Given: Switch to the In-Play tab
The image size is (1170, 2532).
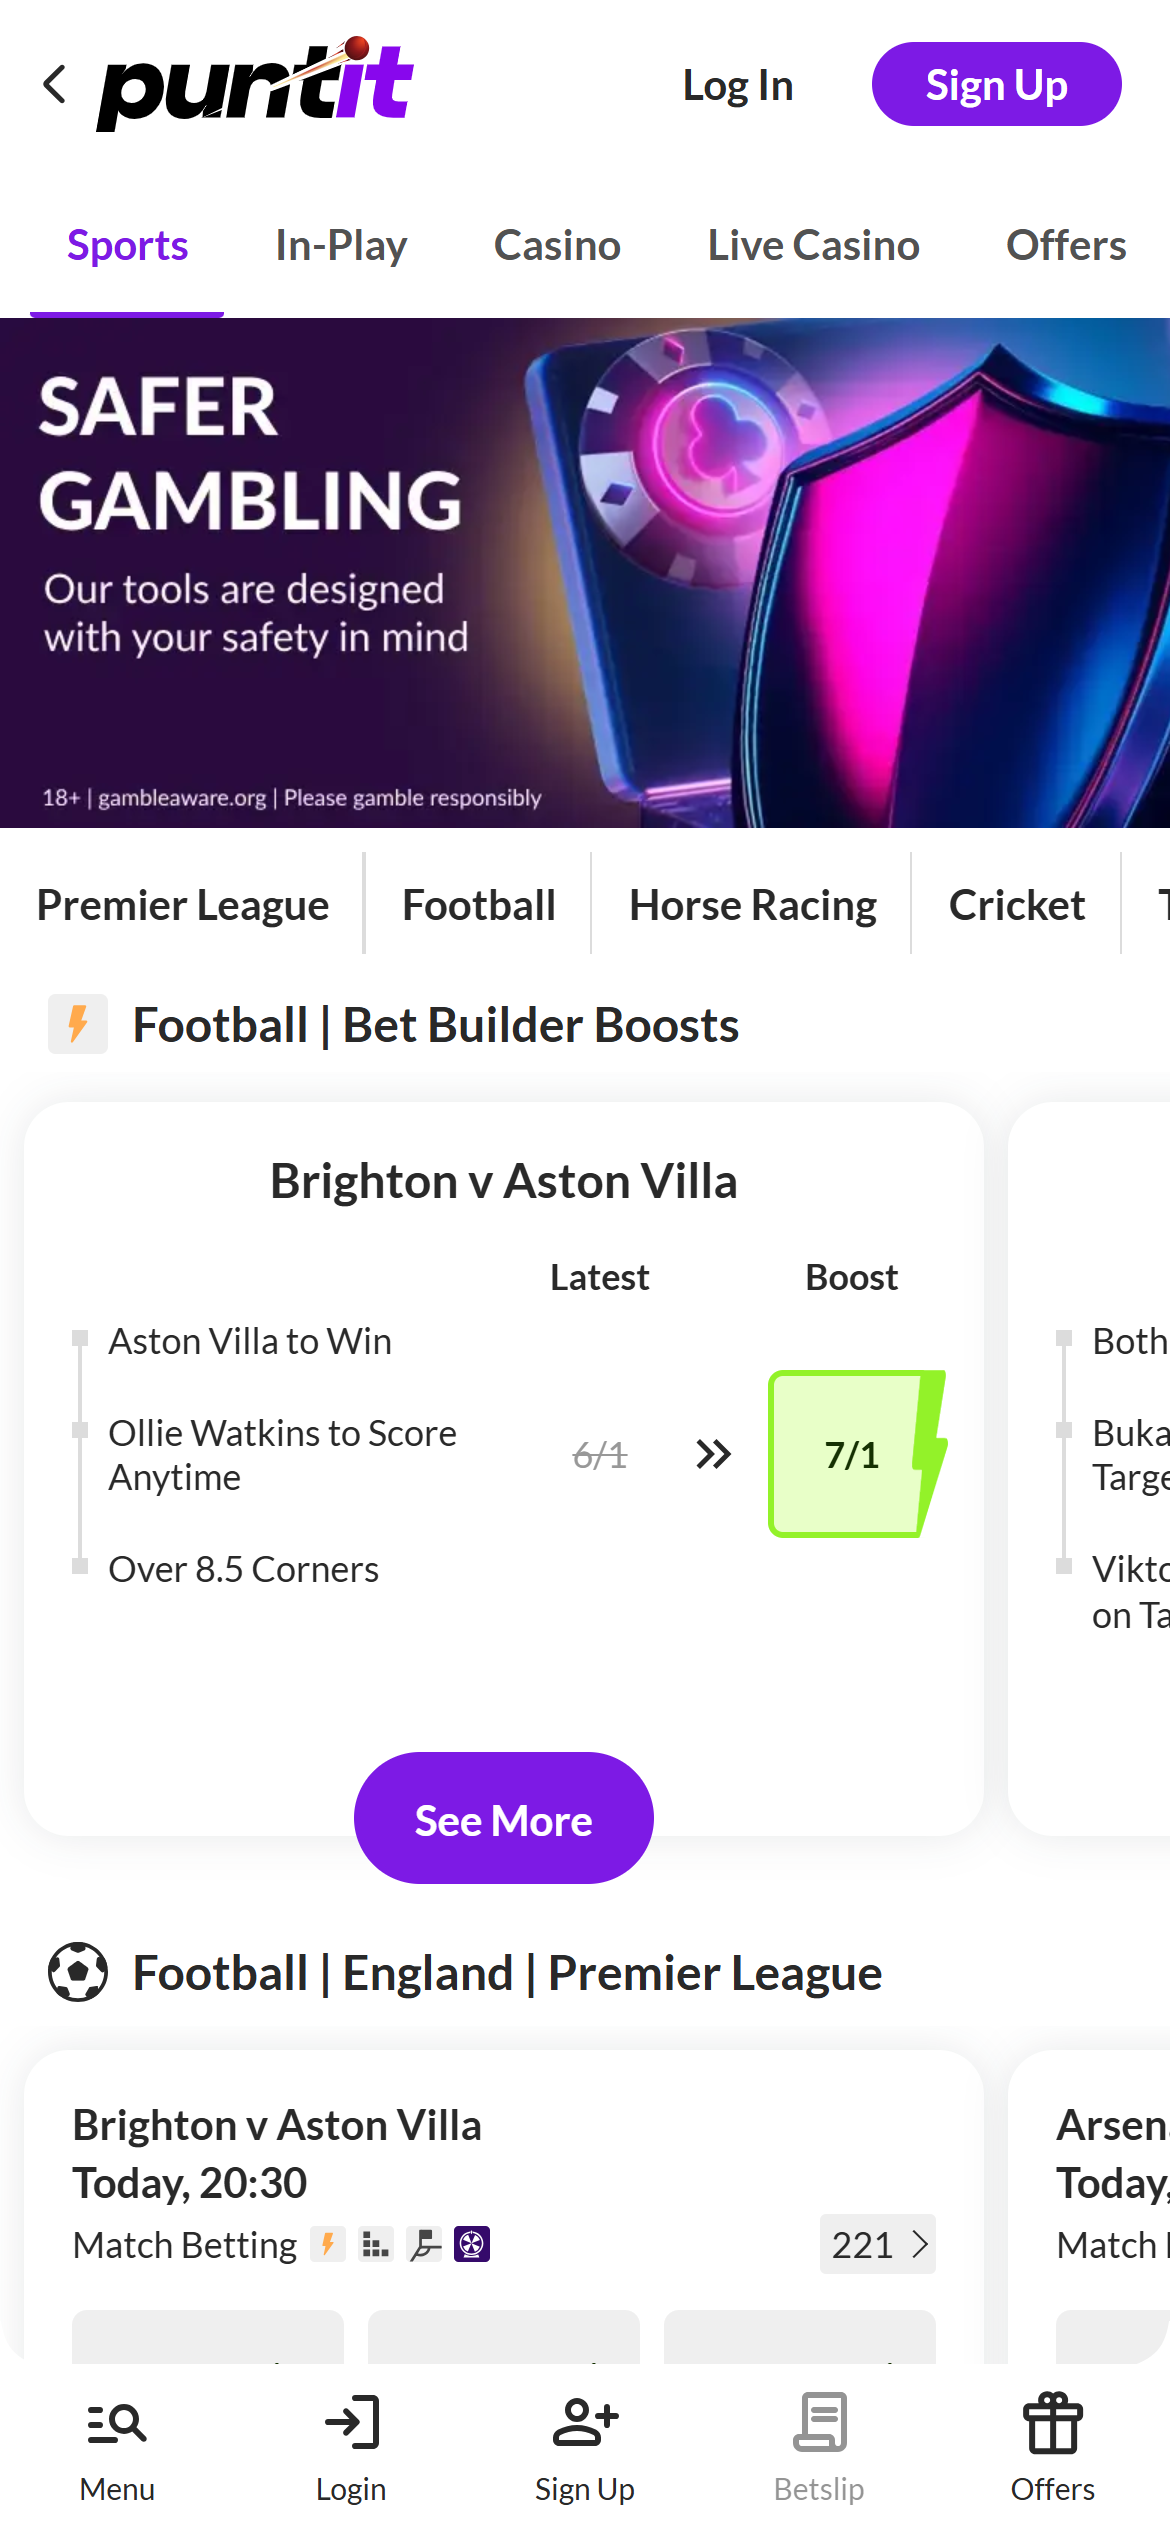Looking at the screenshot, I should [x=341, y=246].
